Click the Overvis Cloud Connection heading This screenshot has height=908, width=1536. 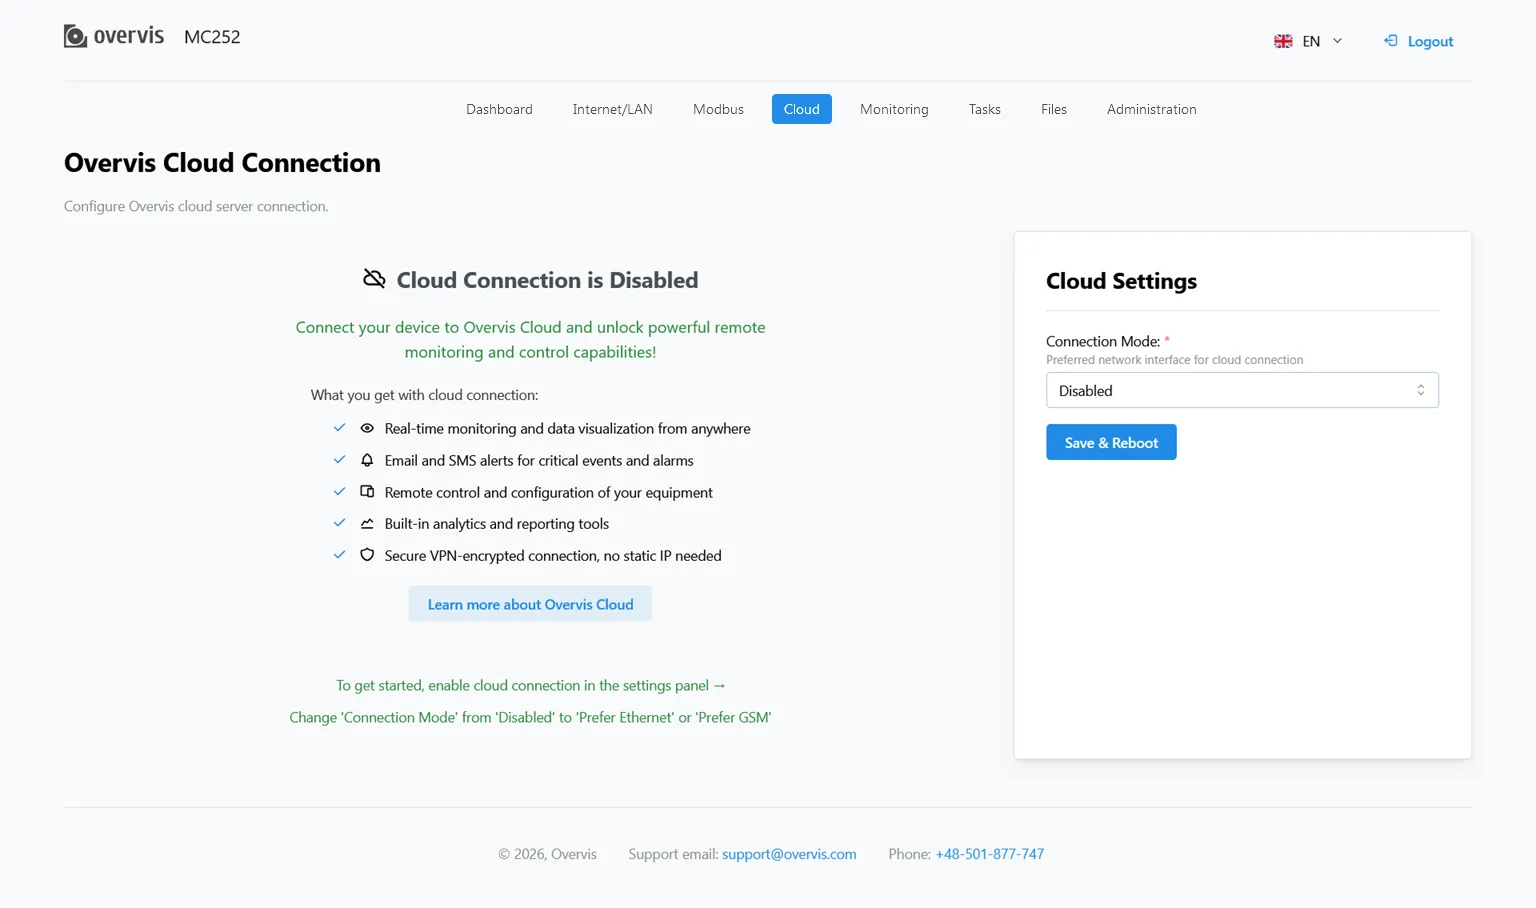222,163
